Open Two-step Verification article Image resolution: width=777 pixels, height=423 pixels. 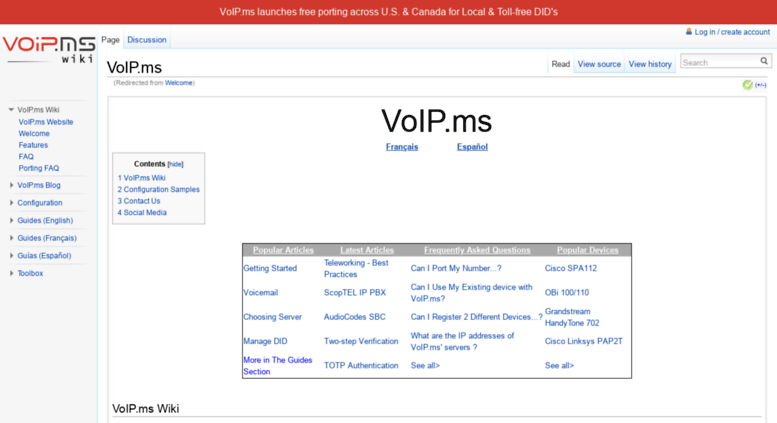tap(361, 341)
